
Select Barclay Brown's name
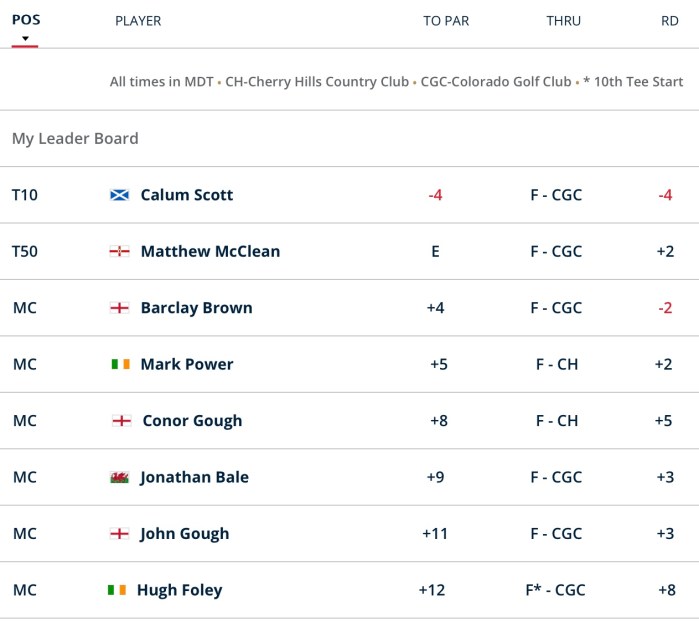tap(196, 308)
